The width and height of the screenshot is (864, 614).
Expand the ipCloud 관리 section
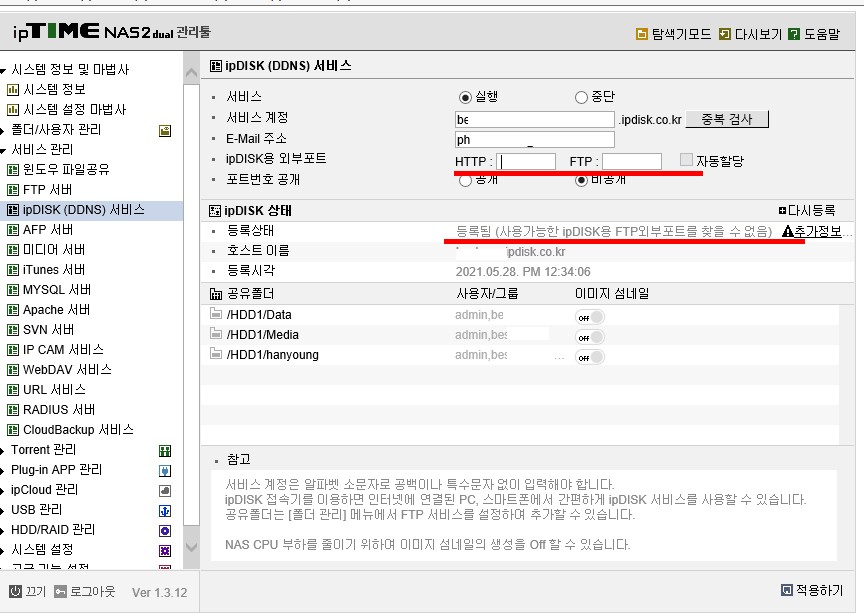[x=3, y=490]
